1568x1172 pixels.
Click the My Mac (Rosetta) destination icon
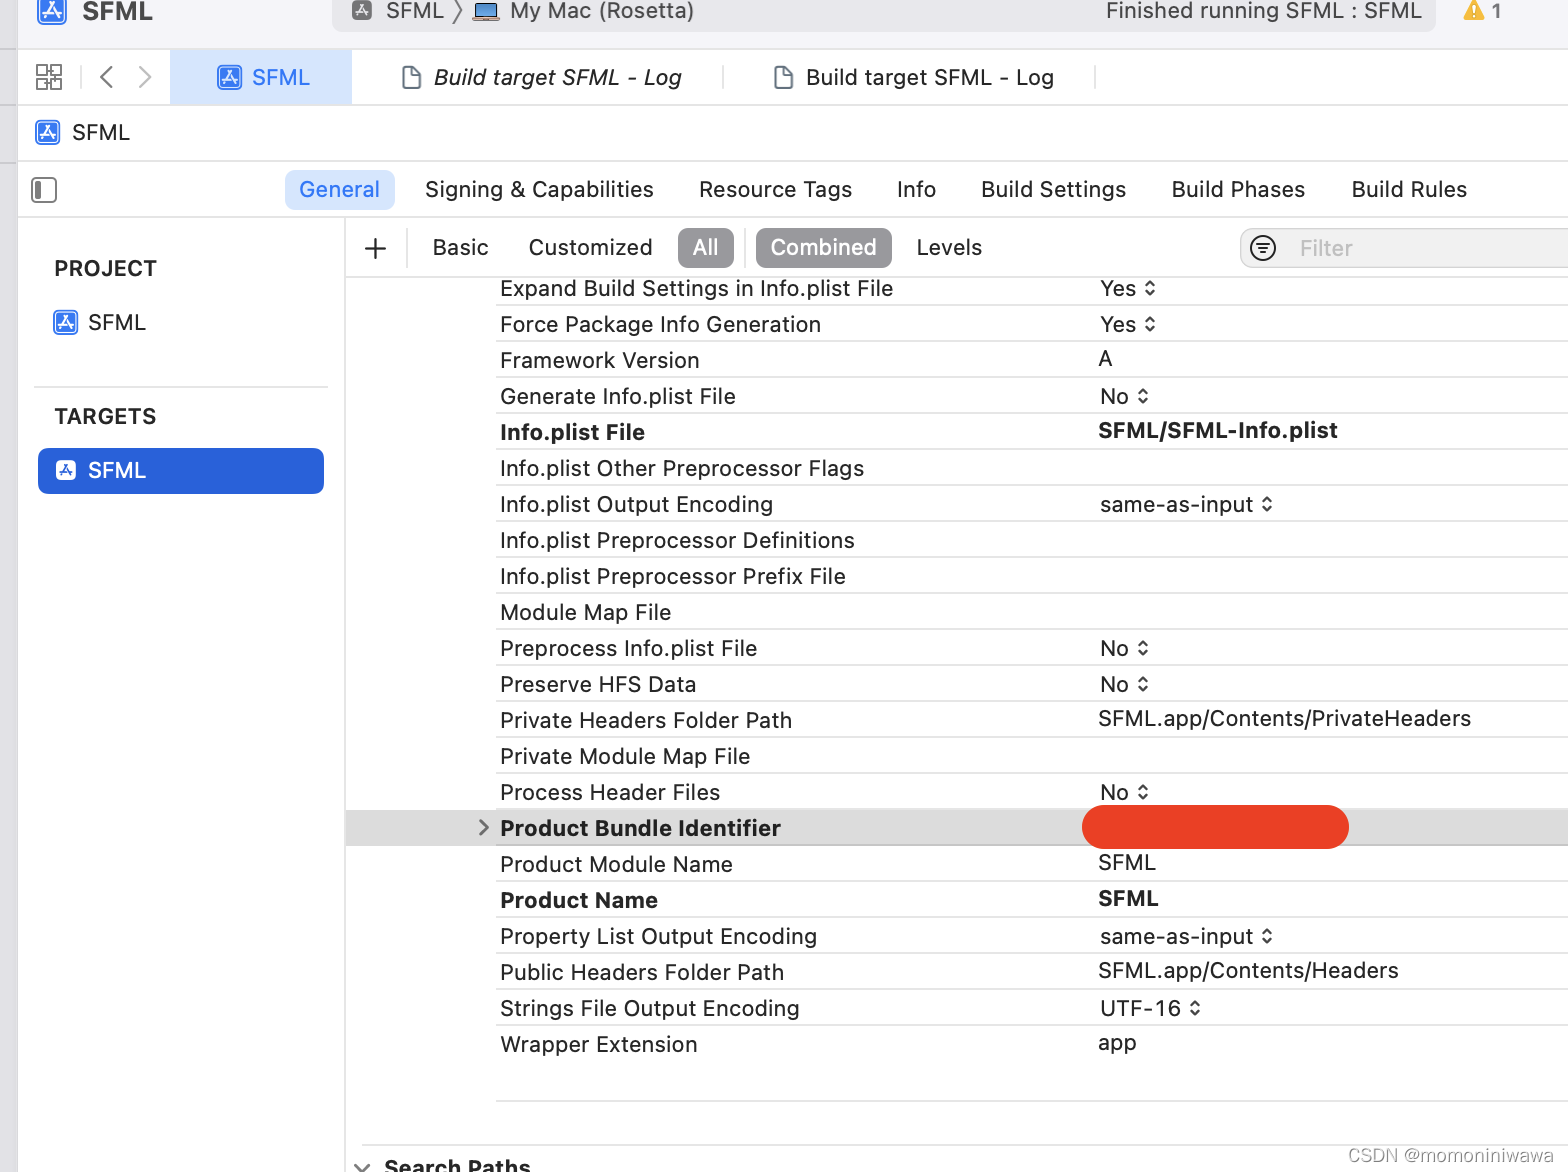click(x=486, y=11)
